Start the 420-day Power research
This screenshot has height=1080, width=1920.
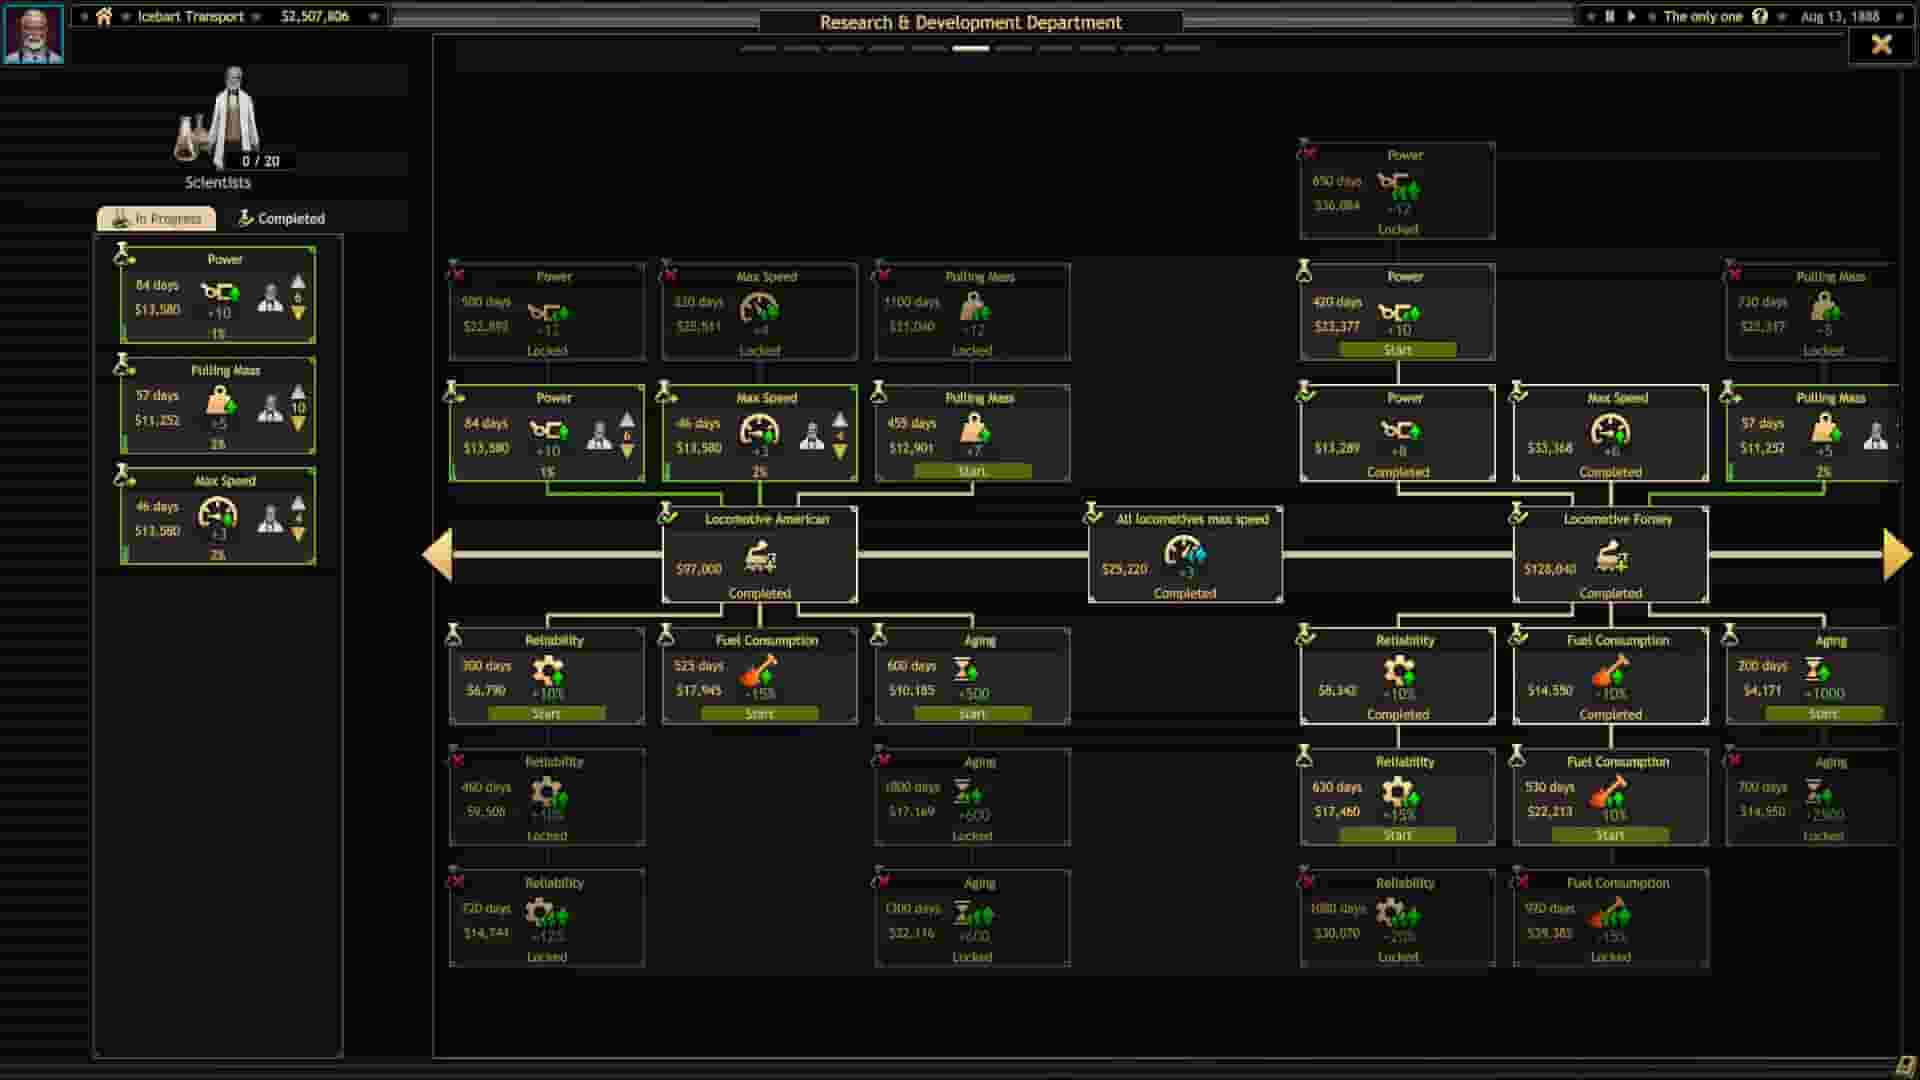[x=1397, y=349]
